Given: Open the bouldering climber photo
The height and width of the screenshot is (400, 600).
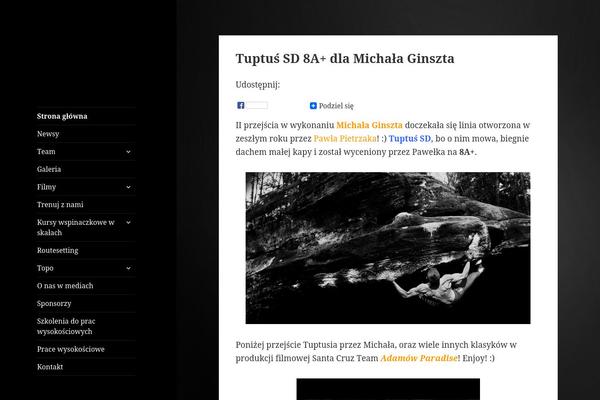Looking at the screenshot, I should pos(388,248).
